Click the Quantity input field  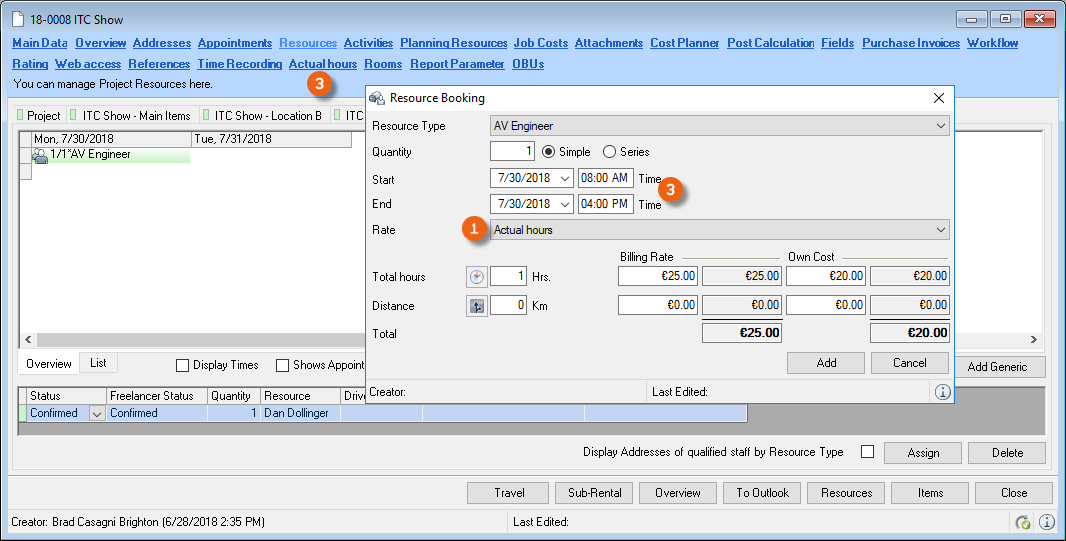coord(512,152)
